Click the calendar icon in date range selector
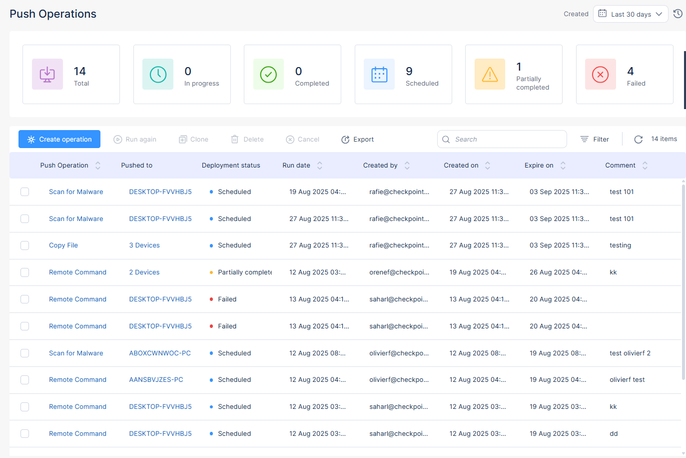686x458 pixels. pos(602,14)
